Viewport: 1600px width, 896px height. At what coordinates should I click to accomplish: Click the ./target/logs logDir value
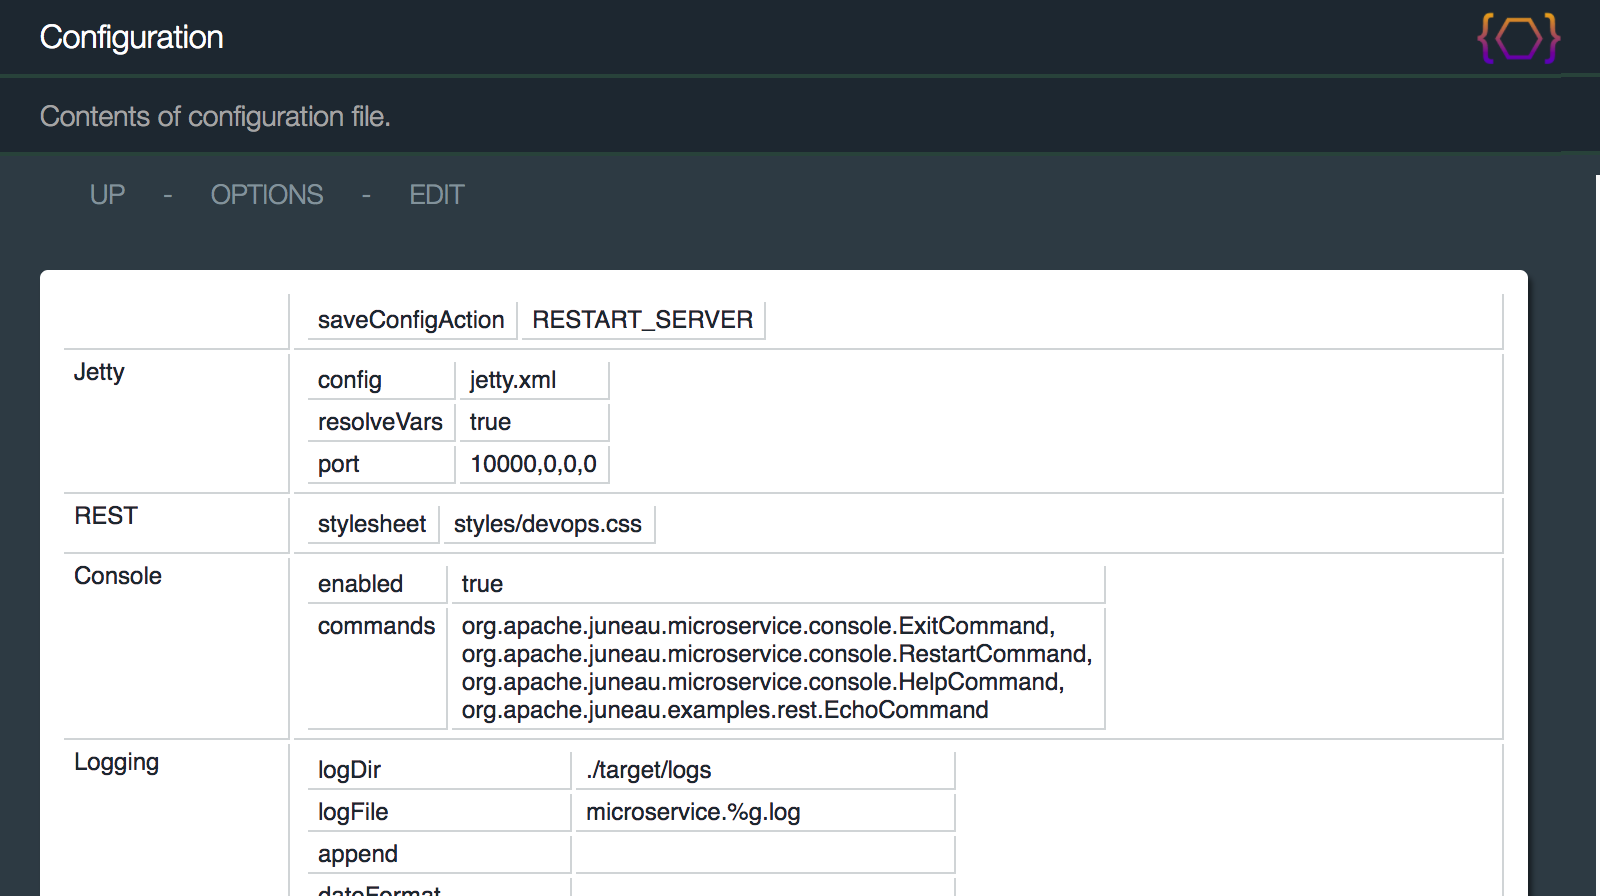649,770
